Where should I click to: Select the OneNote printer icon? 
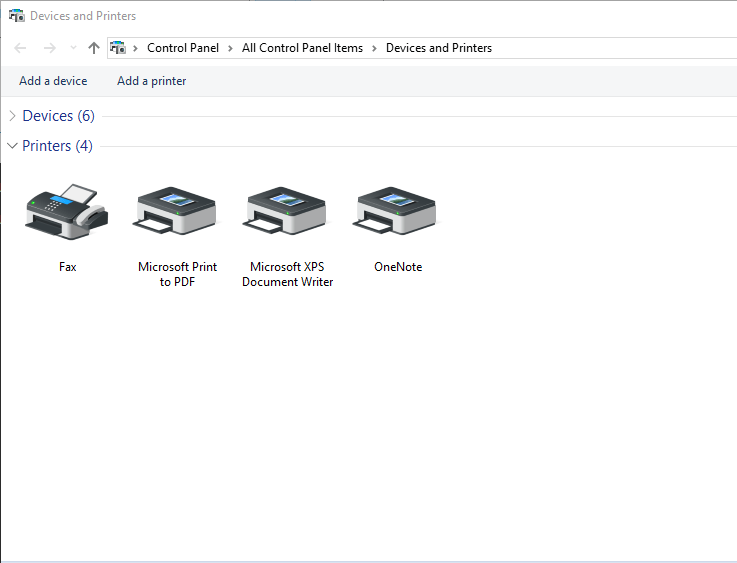click(397, 211)
